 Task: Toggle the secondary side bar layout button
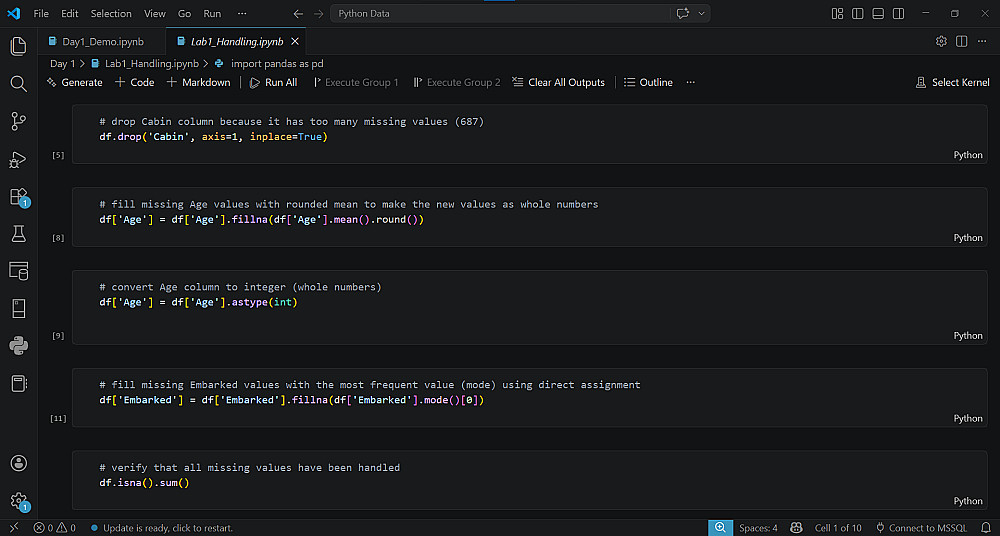[900, 14]
